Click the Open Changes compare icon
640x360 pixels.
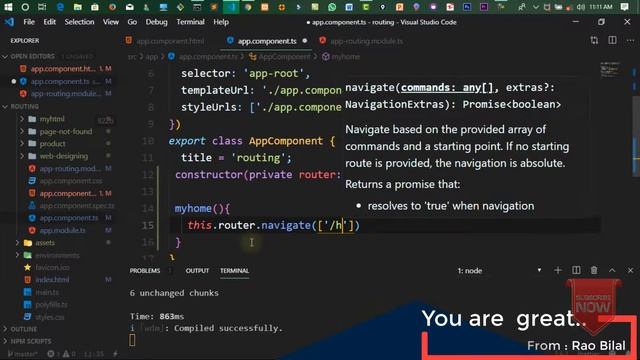coord(594,40)
